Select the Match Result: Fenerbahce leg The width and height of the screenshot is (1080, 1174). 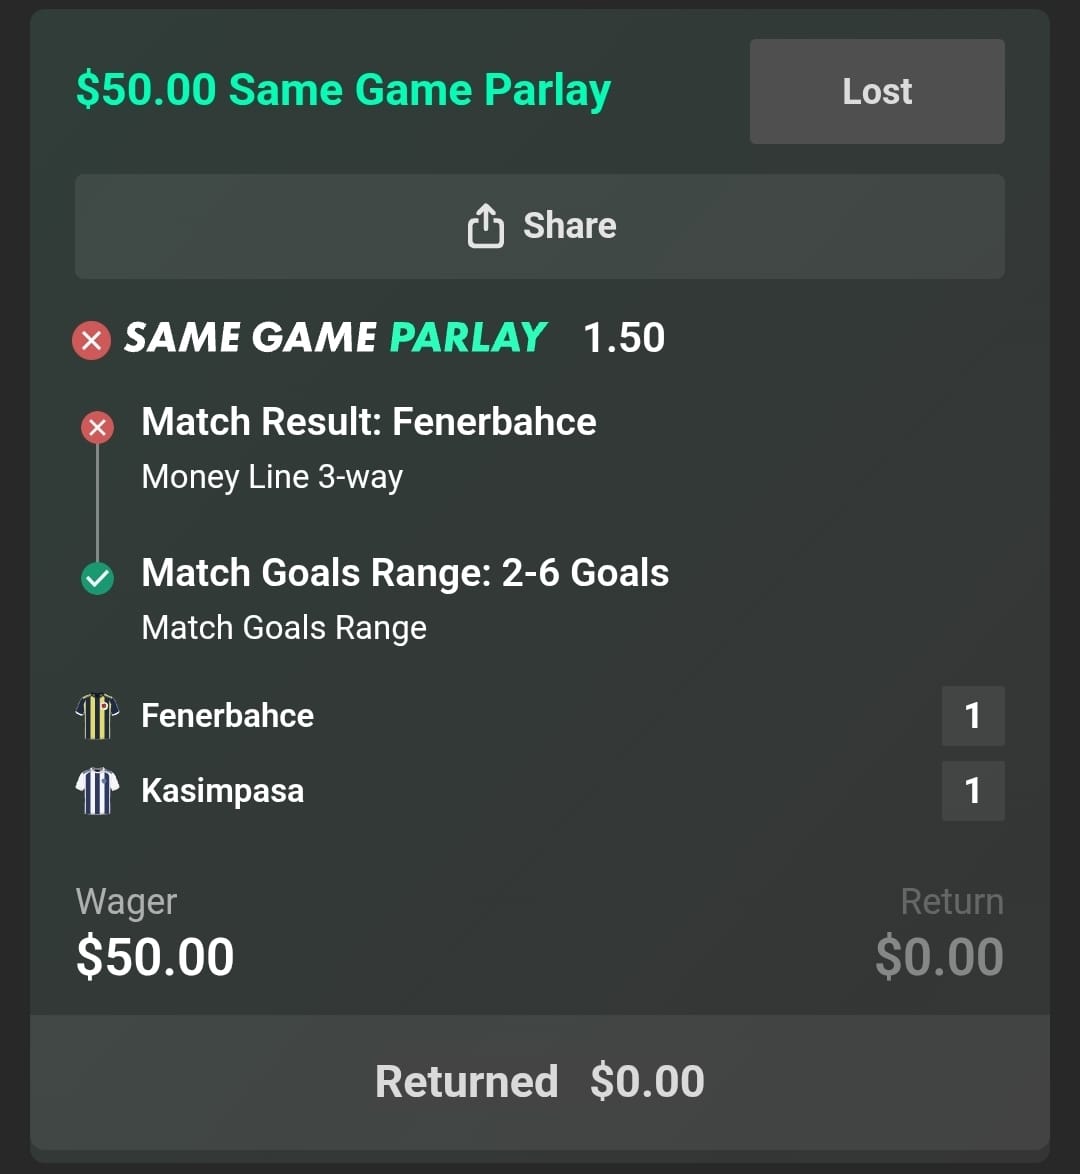(369, 422)
